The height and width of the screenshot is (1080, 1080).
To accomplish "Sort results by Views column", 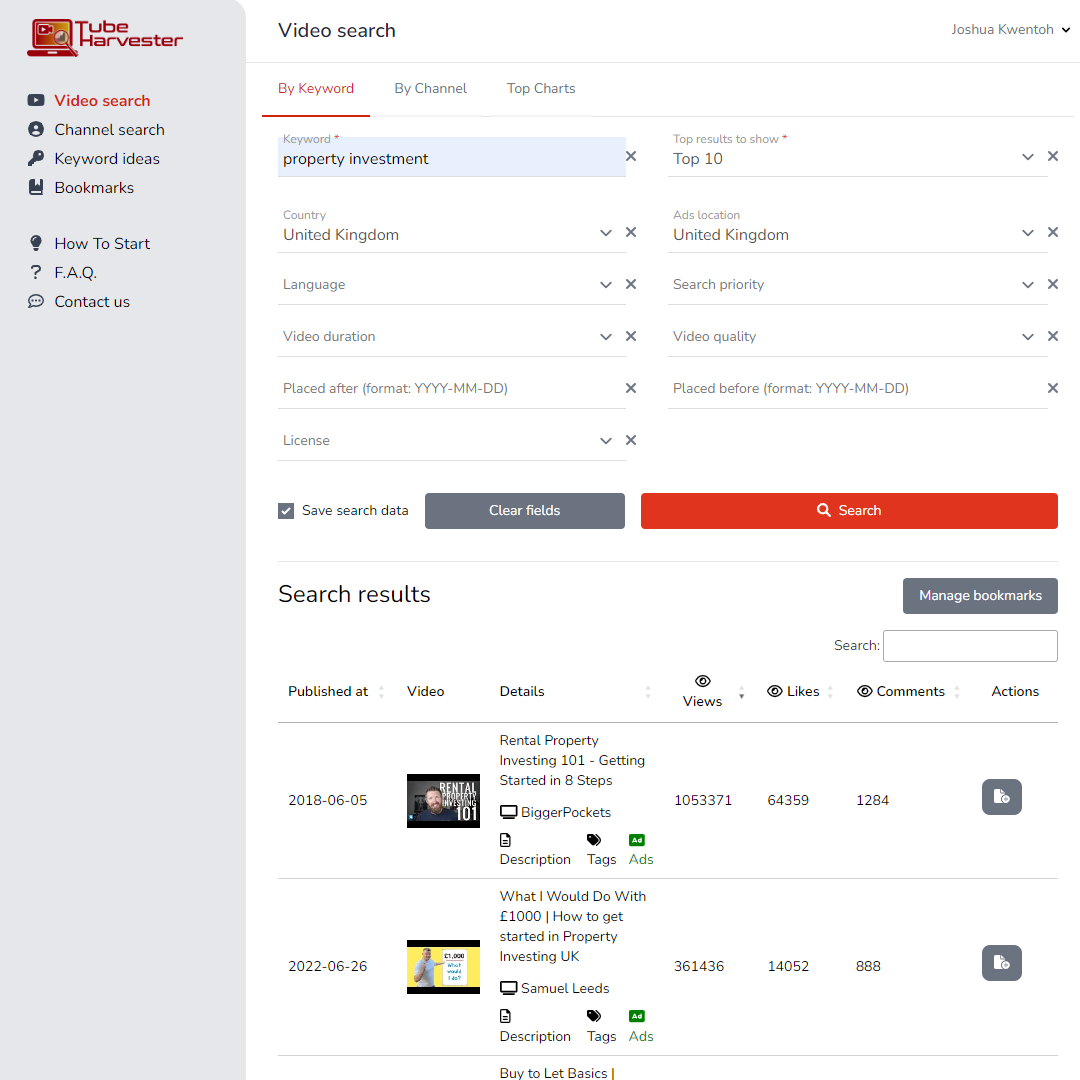I will pyautogui.click(x=703, y=691).
